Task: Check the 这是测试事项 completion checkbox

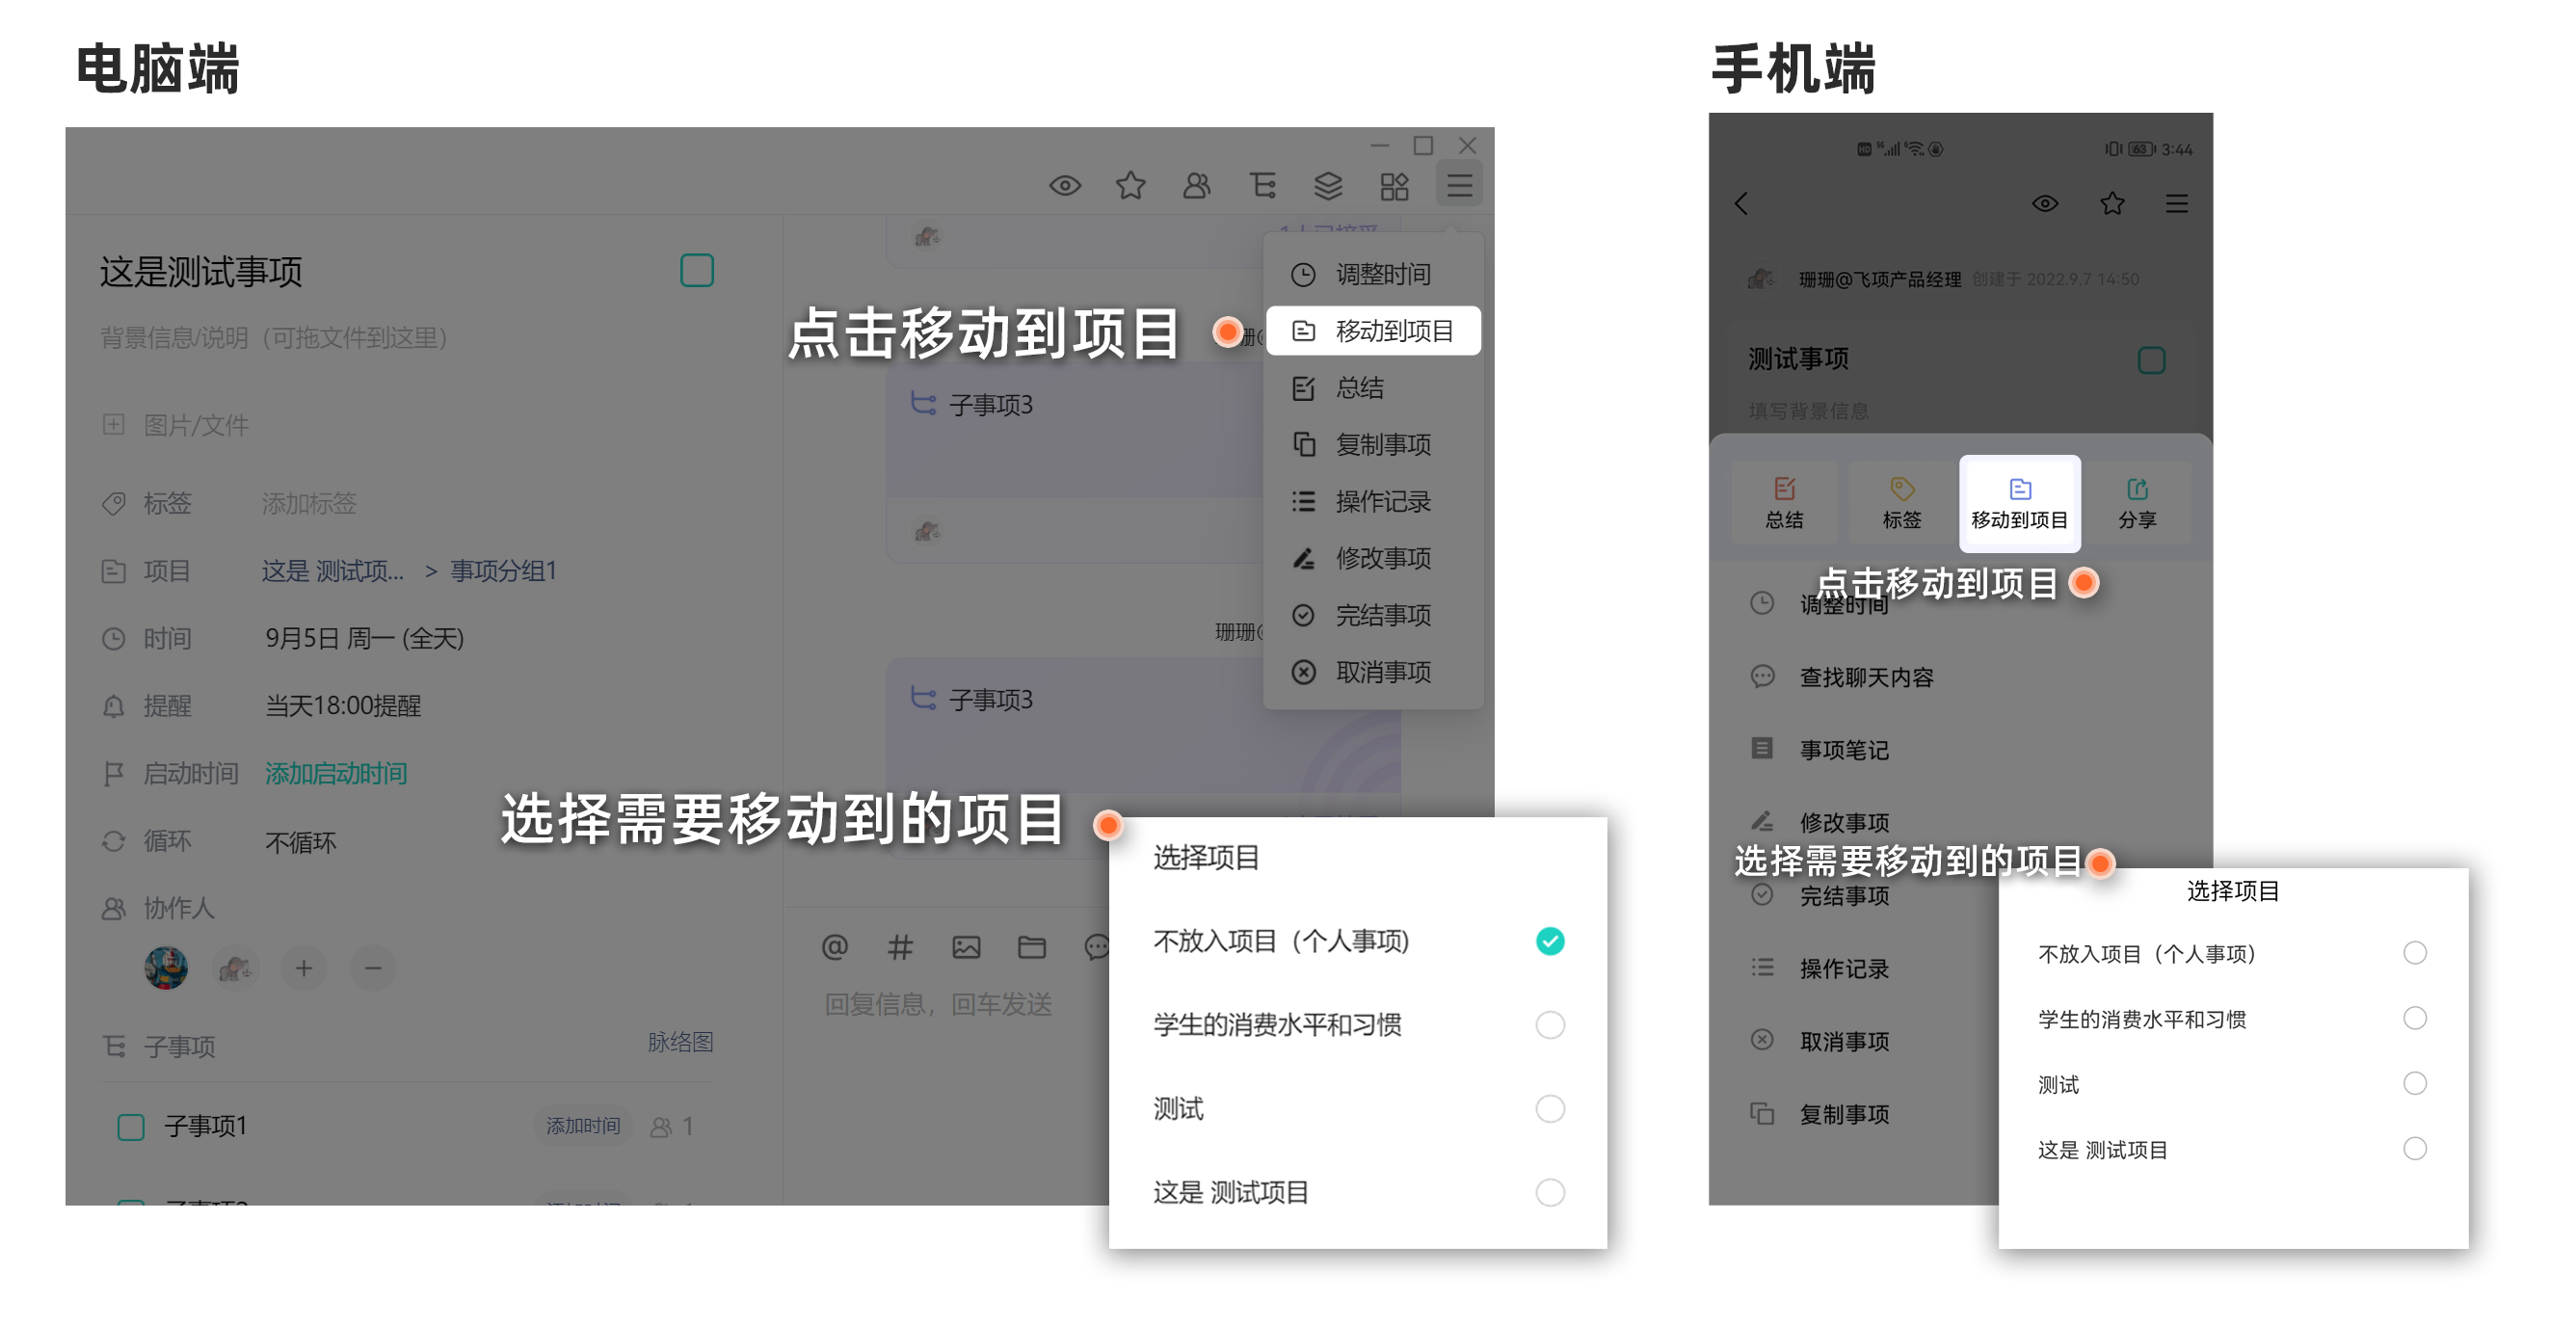Action: tap(696, 271)
